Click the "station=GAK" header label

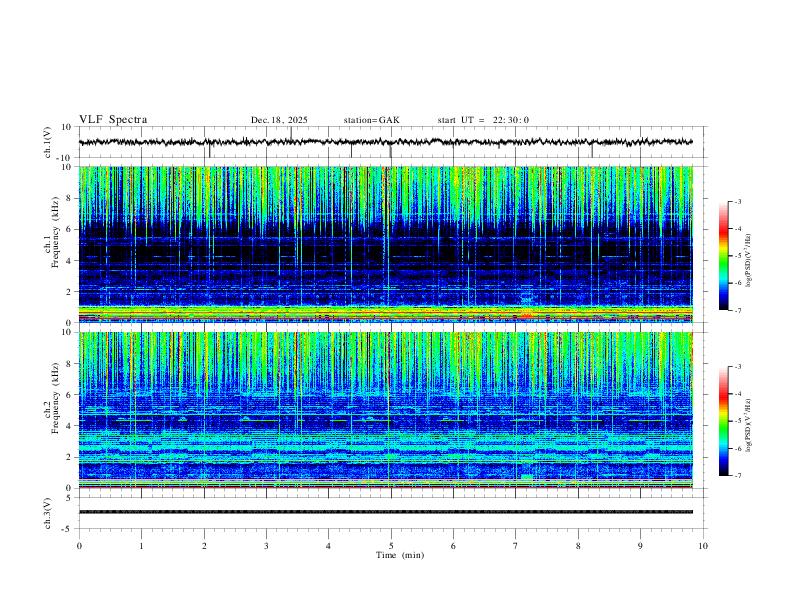coord(371,120)
